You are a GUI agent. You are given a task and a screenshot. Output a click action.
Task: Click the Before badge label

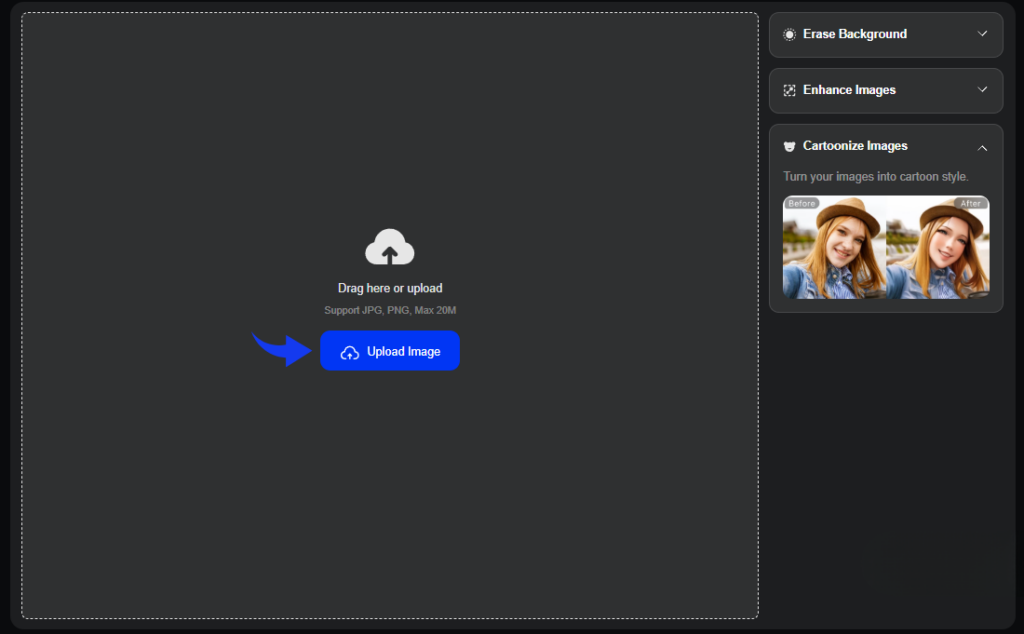coord(801,202)
